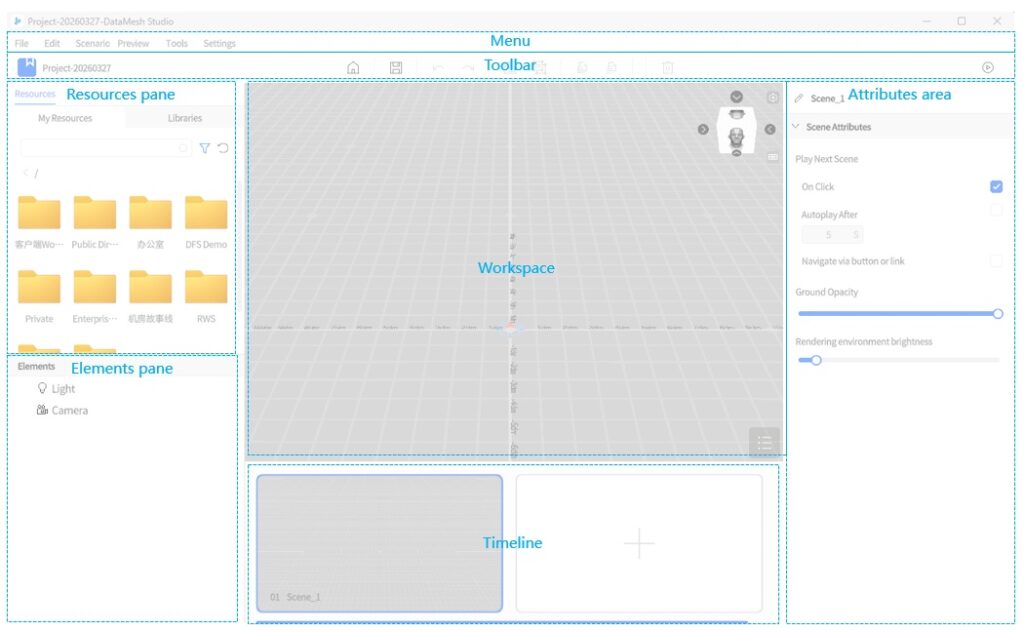Image resolution: width=1024 pixels, height=632 pixels.
Task: Click the back arrow in resources breadcrumb
Action: click(24, 172)
